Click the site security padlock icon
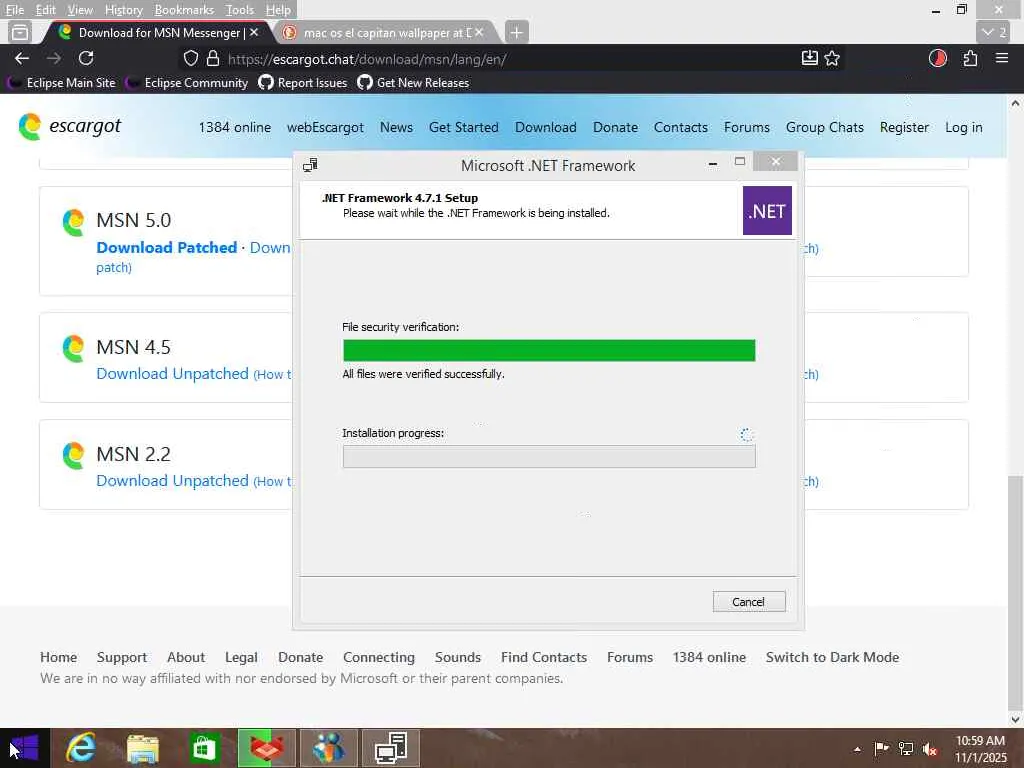This screenshot has width=1024, height=768. tap(213, 59)
